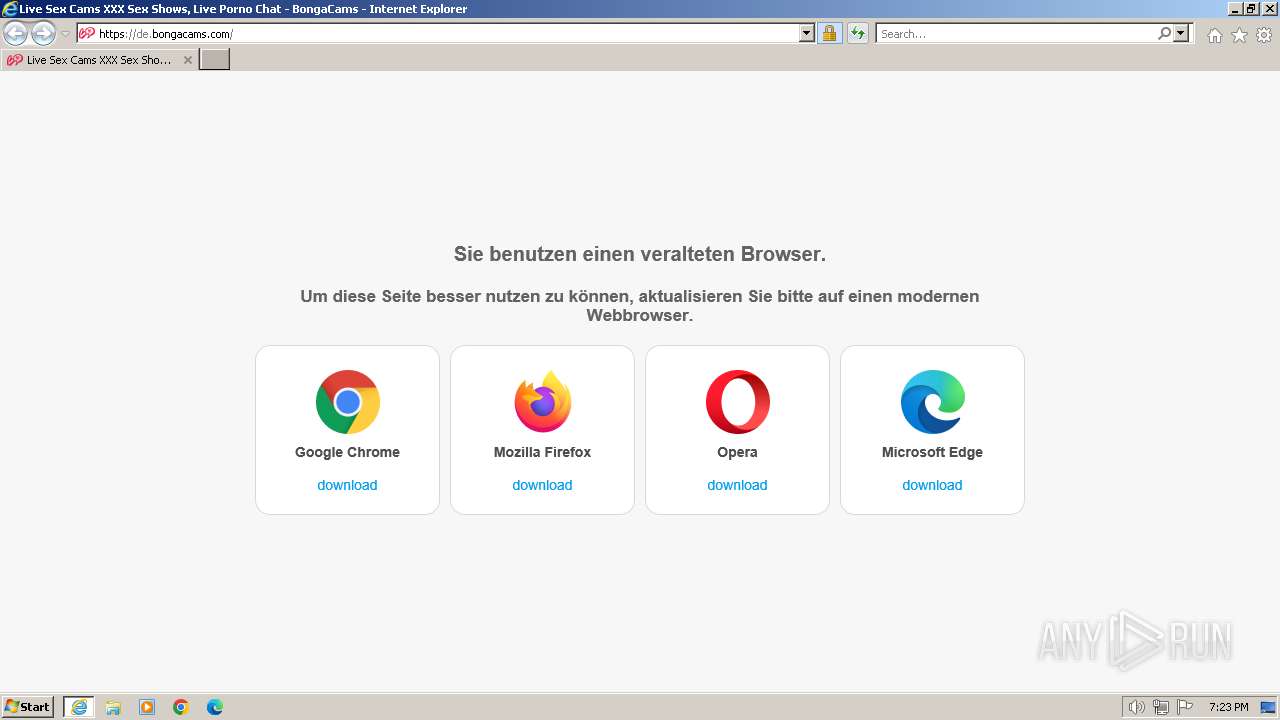Click the Opera logo icon

click(737, 402)
